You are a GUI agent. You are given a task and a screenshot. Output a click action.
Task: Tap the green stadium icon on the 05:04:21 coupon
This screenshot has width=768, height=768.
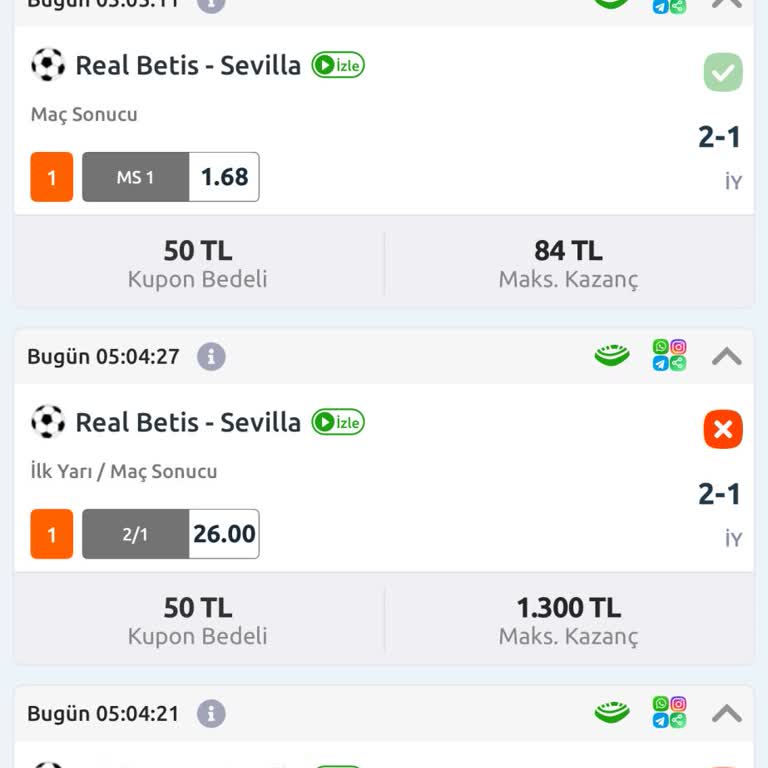(x=612, y=713)
